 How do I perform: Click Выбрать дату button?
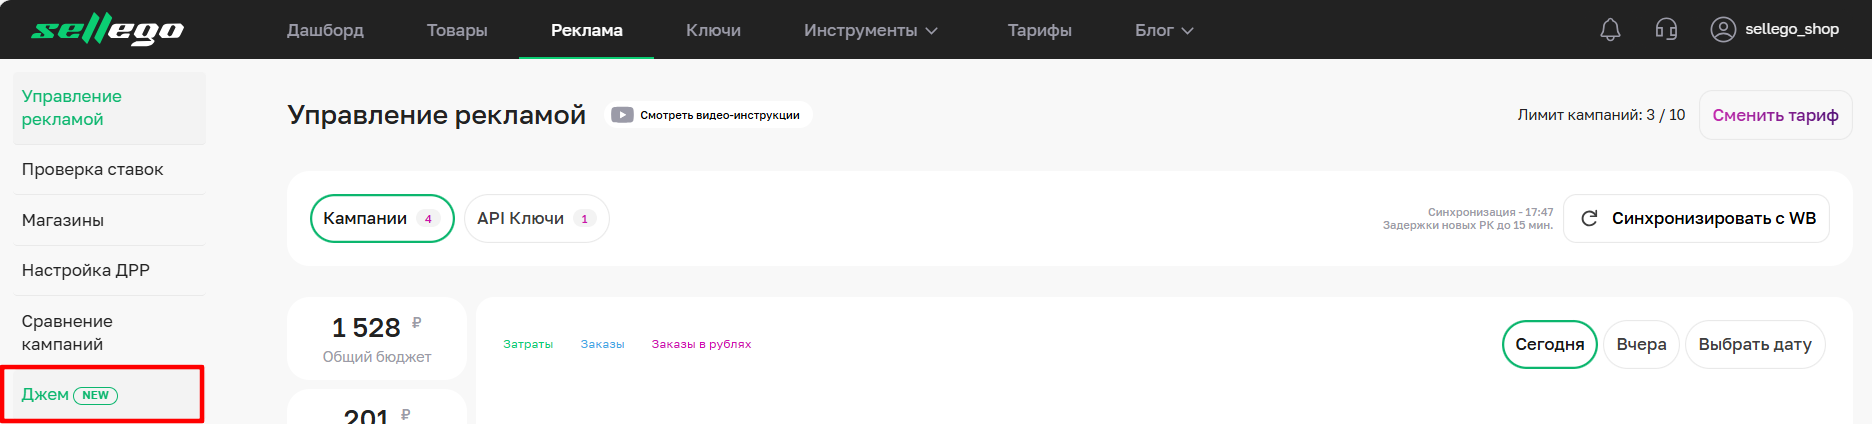coord(1755,344)
